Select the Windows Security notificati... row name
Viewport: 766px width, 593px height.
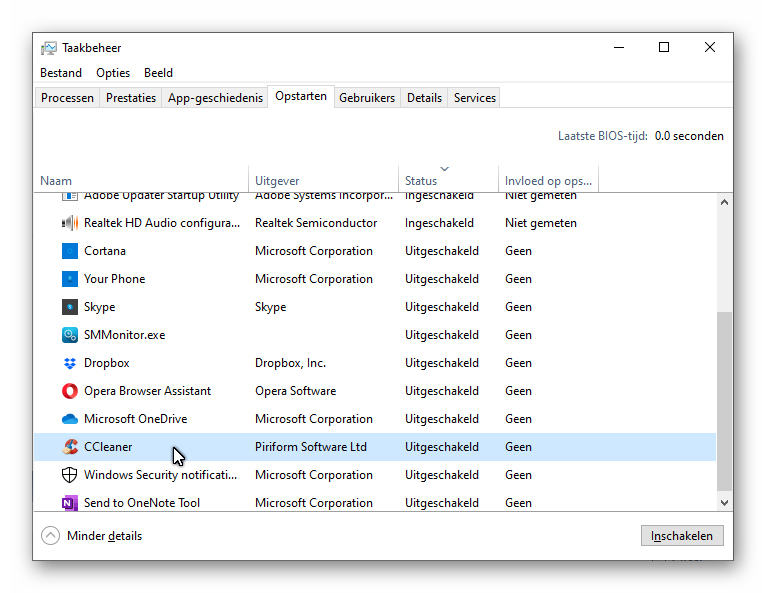pos(161,475)
